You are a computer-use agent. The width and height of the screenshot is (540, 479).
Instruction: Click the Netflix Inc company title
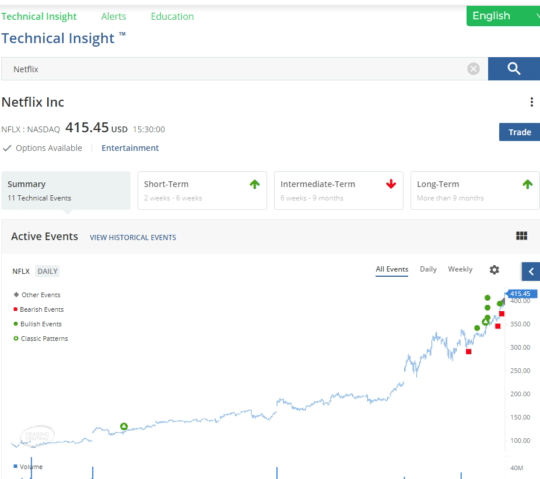(x=33, y=102)
